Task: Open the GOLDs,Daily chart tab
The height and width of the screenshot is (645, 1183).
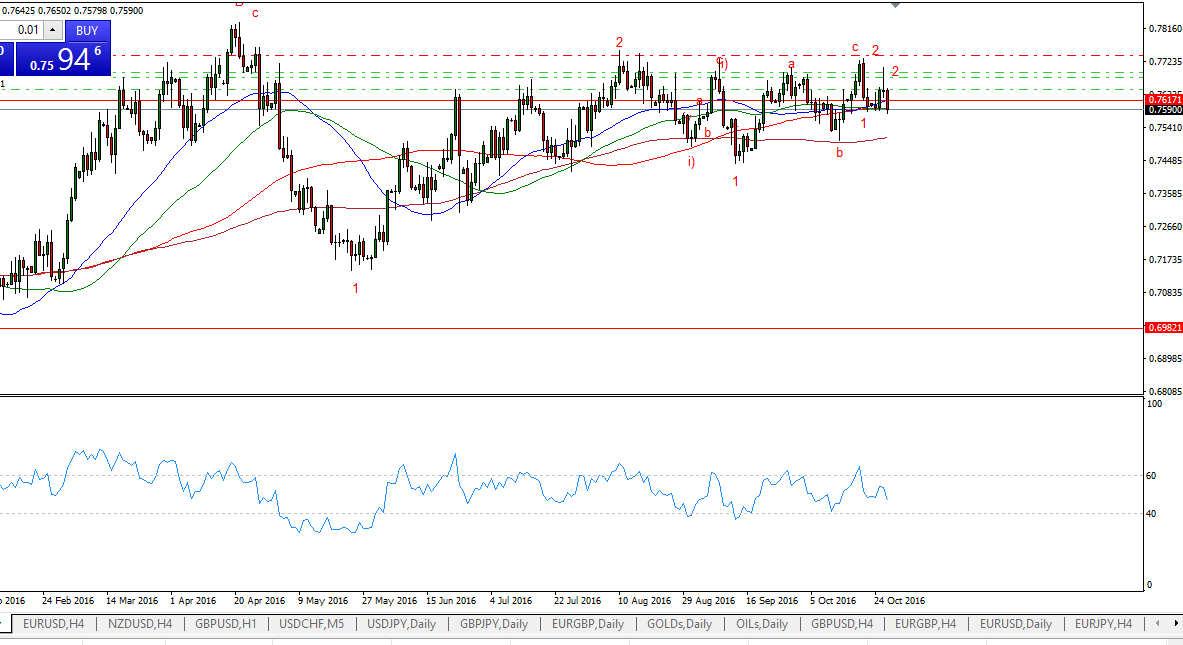Action: point(679,624)
